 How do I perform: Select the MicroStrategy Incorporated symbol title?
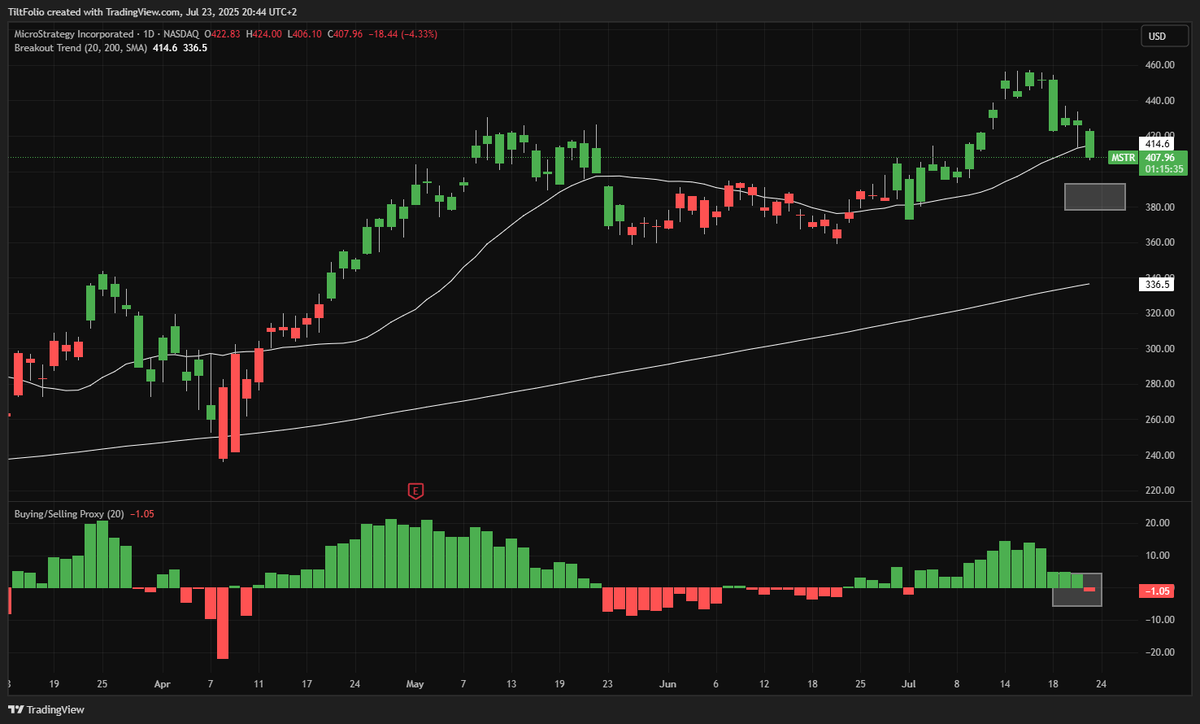(76, 34)
